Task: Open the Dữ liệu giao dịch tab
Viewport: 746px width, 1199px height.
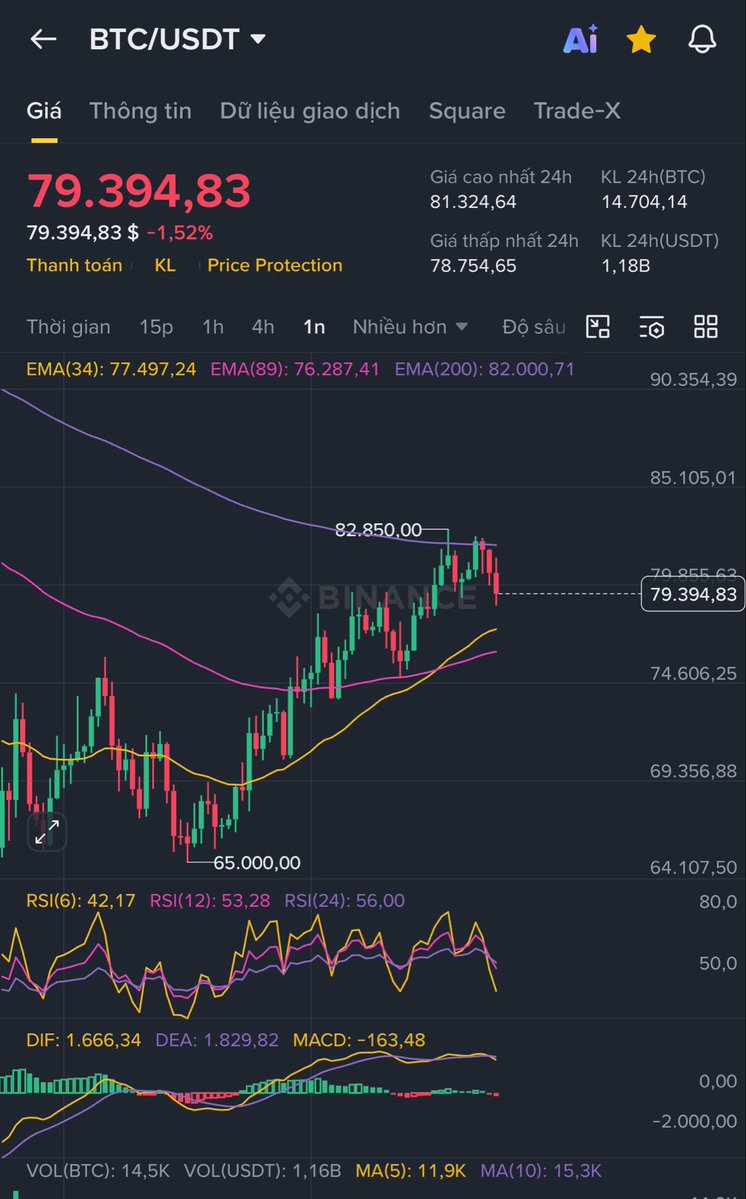Action: 310,111
